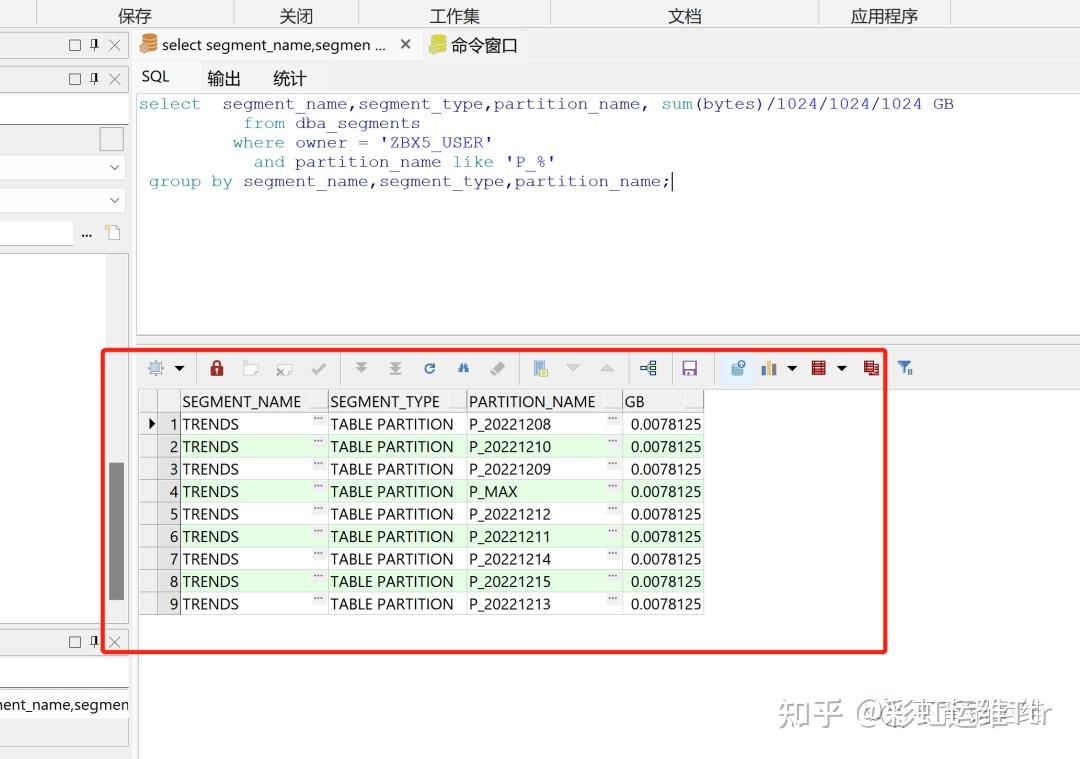
Task: Click the next record down-arrow icon
Action: (x=573, y=368)
